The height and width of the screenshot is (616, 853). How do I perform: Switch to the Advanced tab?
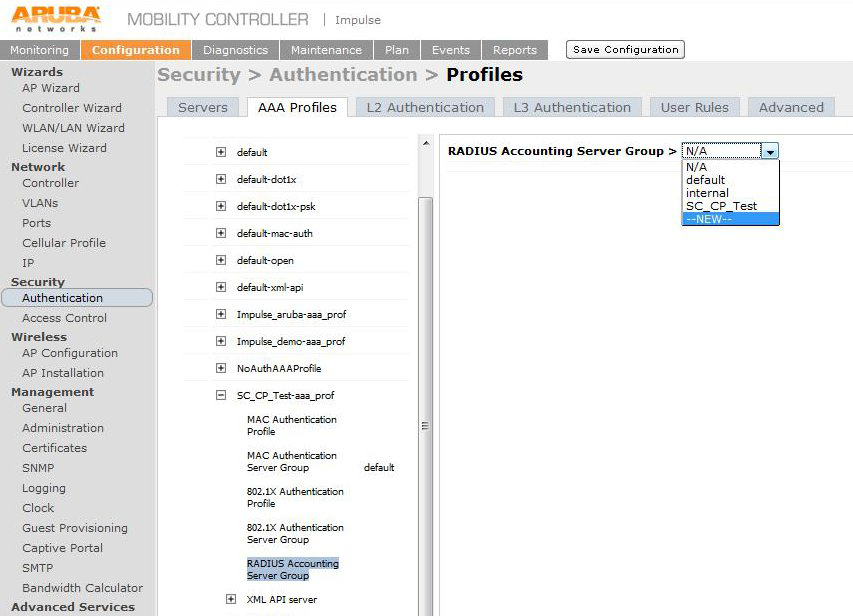click(792, 107)
